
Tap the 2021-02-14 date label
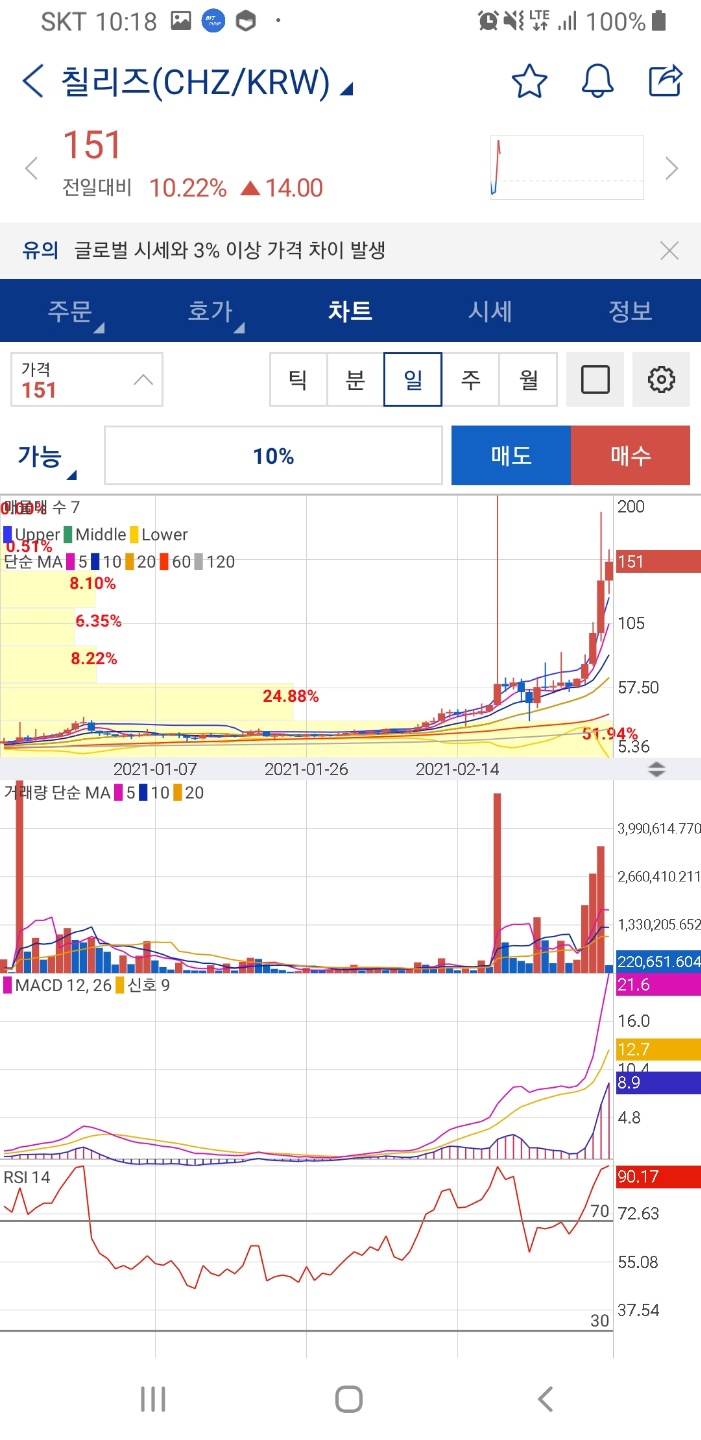pos(457,769)
